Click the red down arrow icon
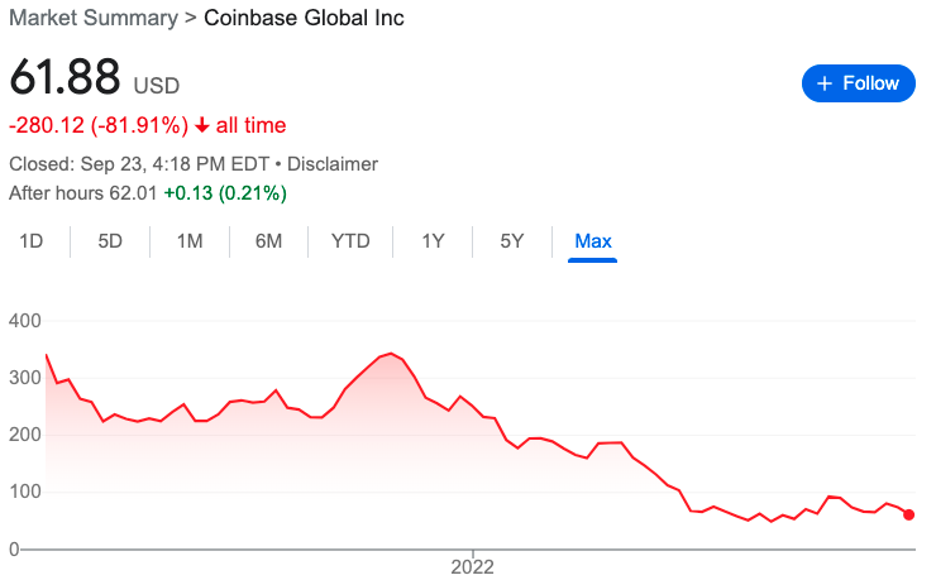The image size is (936, 580). (x=202, y=125)
